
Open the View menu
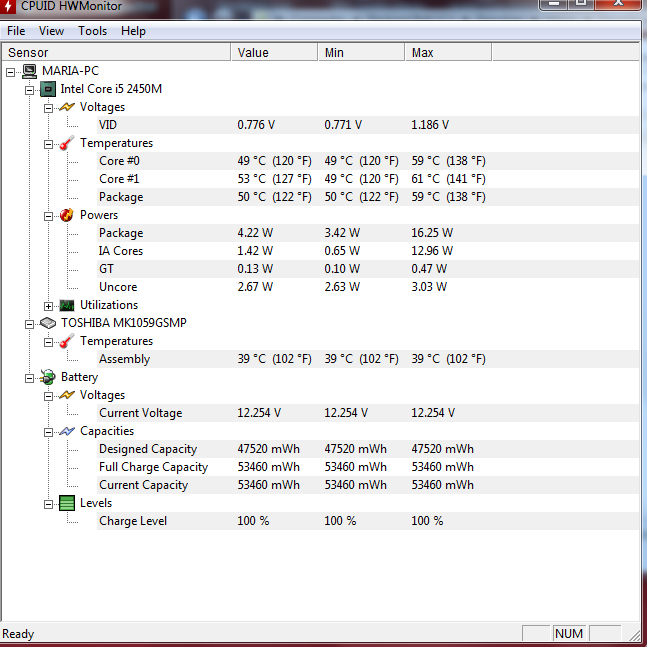coord(51,31)
